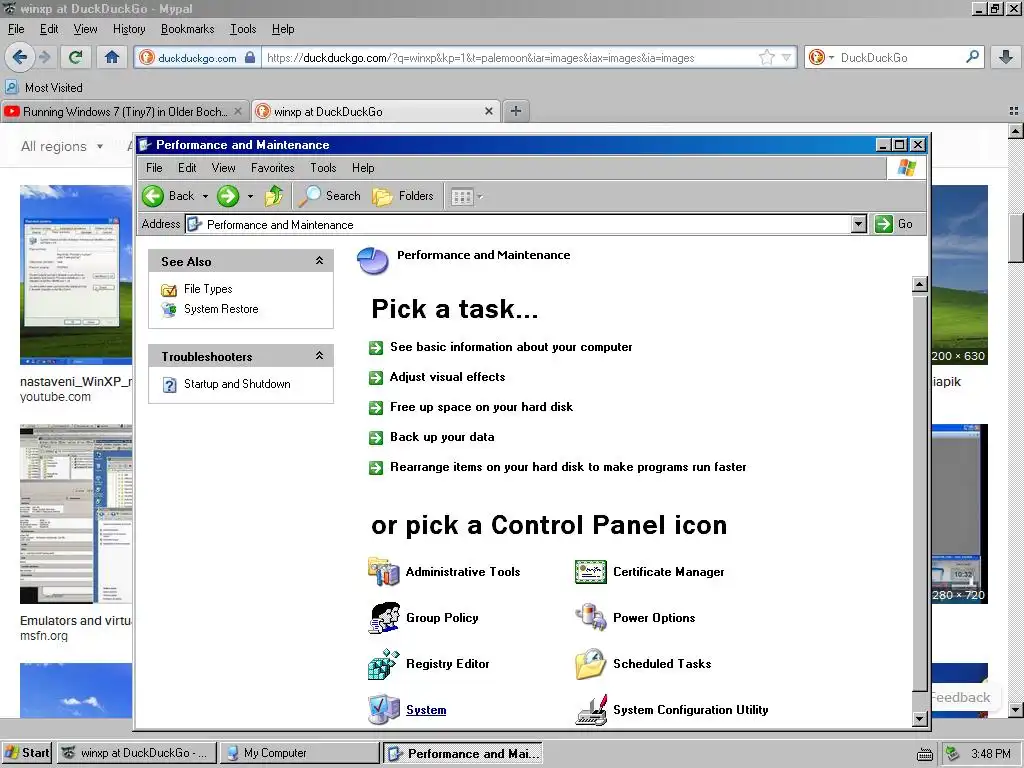Screen dimensions: 1024x768
Task: Switch to the Running Windows 7 YouTube tab
Action: pyautogui.click(x=124, y=112)
